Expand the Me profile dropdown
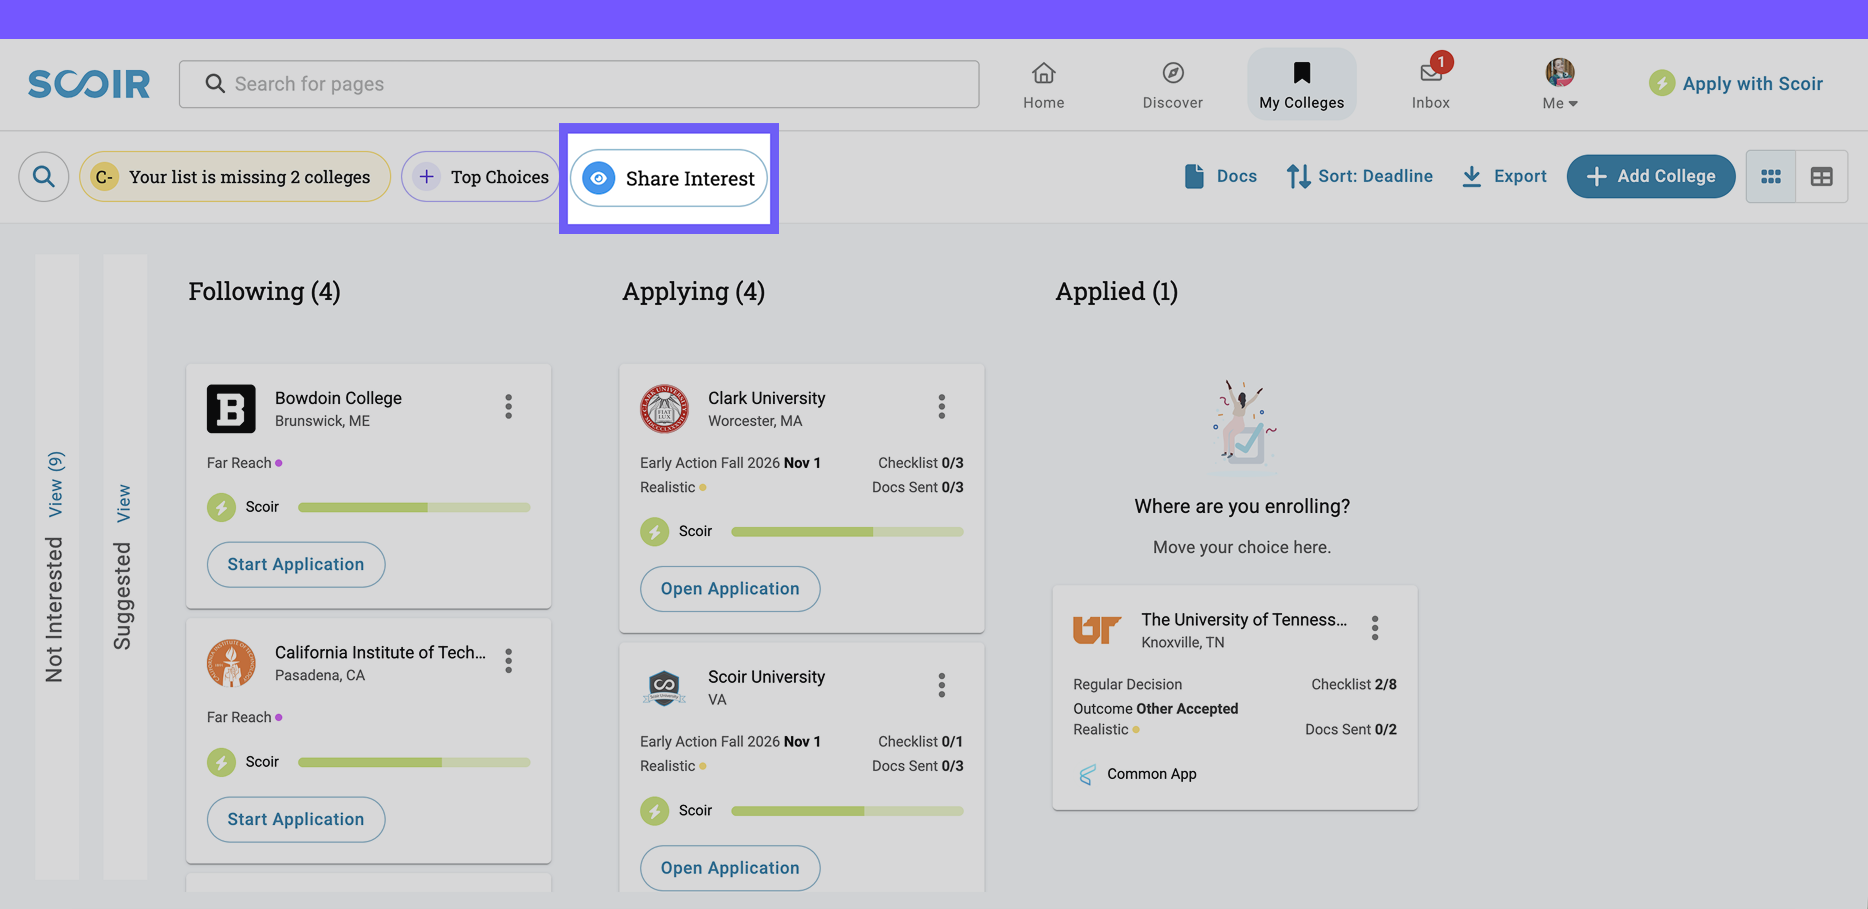1868x909 pixels. tap(1559, 84)
